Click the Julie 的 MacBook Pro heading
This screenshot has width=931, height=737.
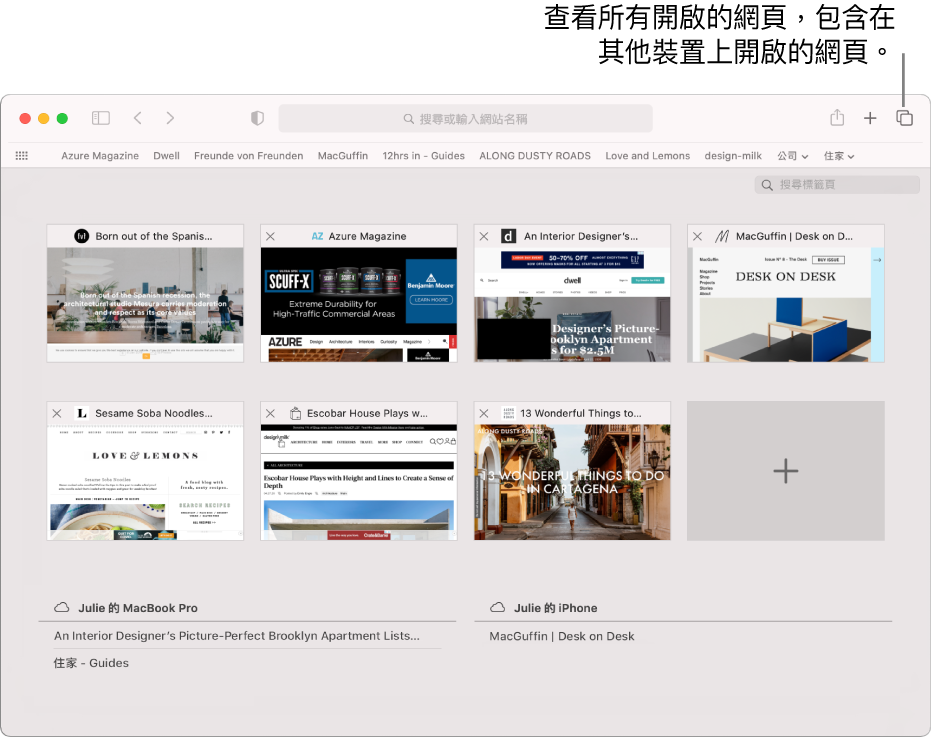[x=138, y=608]
